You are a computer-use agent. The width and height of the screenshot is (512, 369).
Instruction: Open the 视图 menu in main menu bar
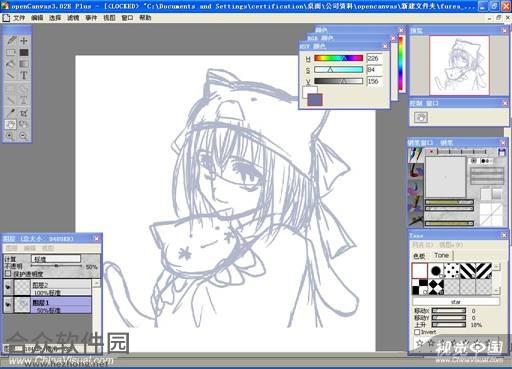(x=109, y=18)
